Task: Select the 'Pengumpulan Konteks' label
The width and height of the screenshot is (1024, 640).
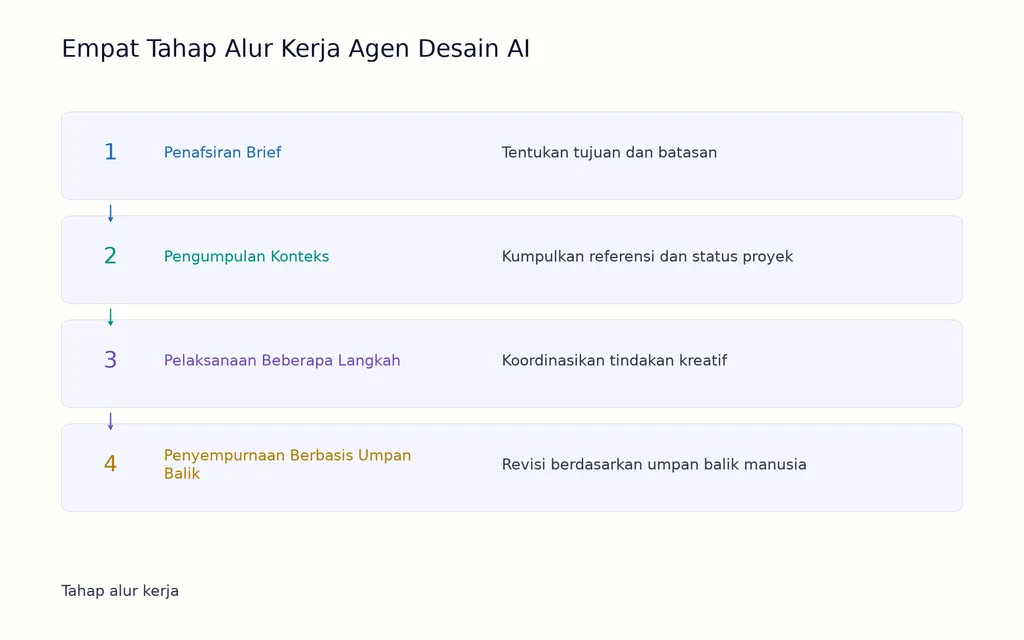Action: pos(246,257)
